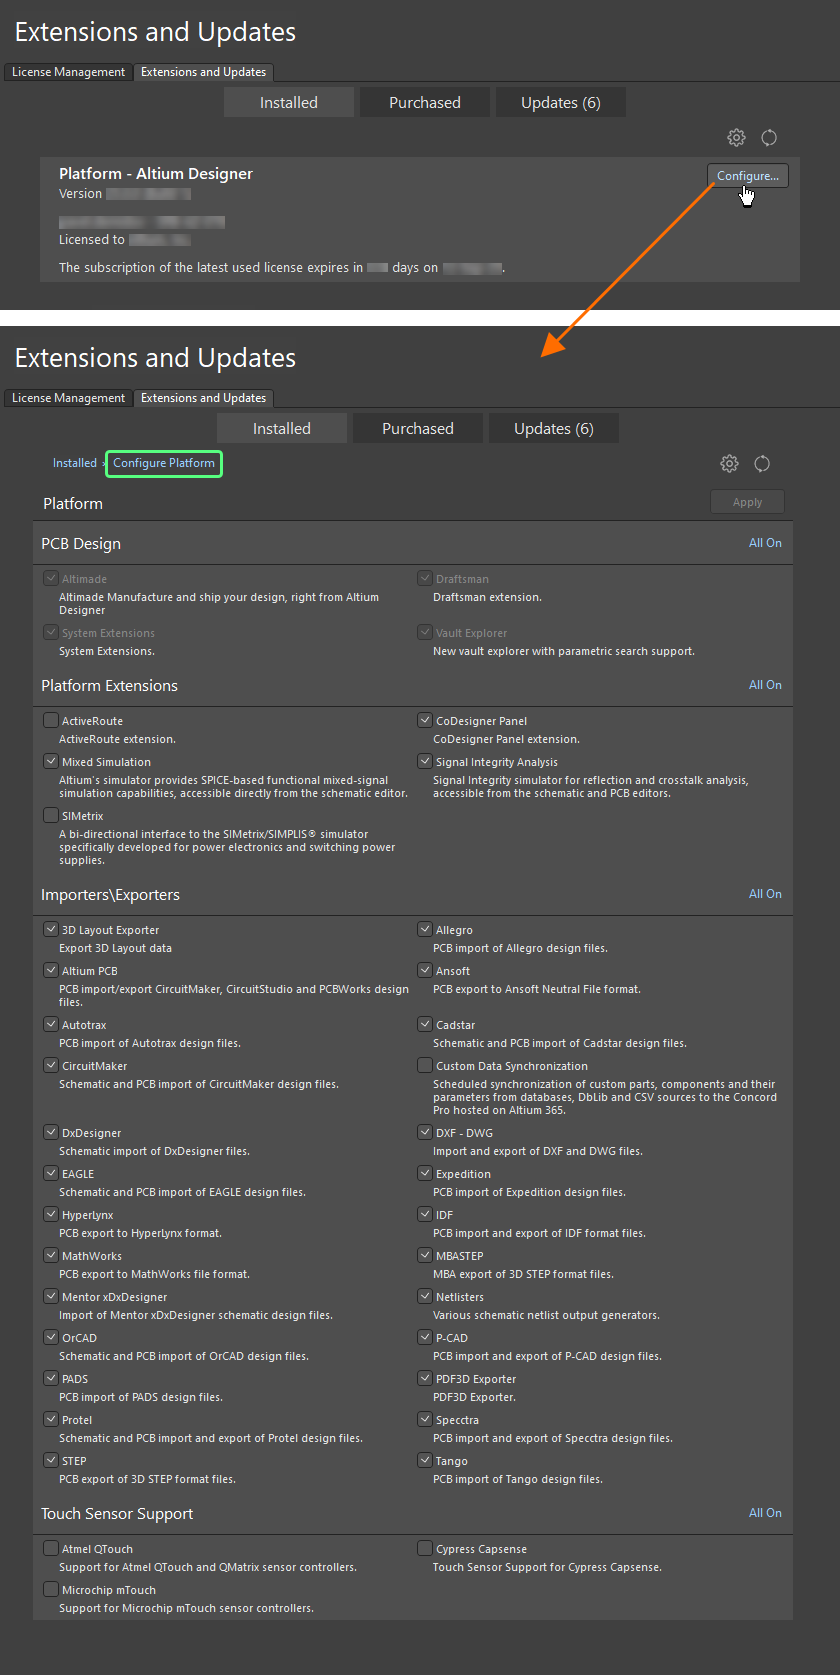Image resolution: width=840 pixels, height=1675 pixels.
Task: Click refresh icon in the Configure Platform view
Action: tap(762, 463)
